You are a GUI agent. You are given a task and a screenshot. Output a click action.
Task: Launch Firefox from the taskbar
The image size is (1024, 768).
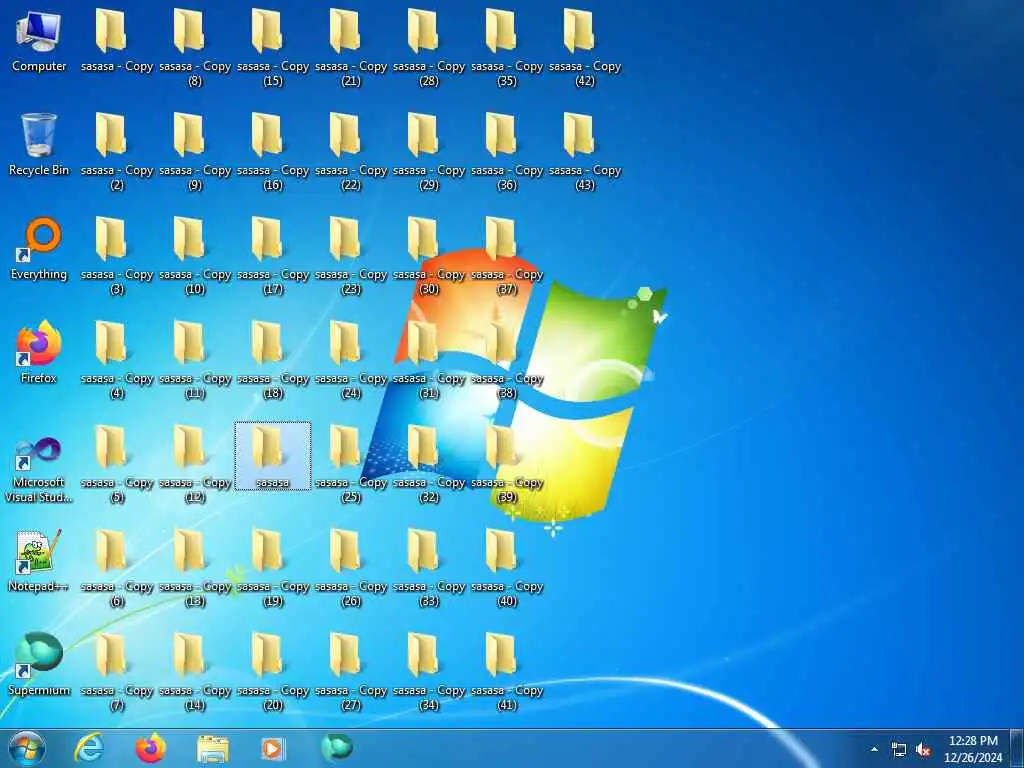click(151, 748)
